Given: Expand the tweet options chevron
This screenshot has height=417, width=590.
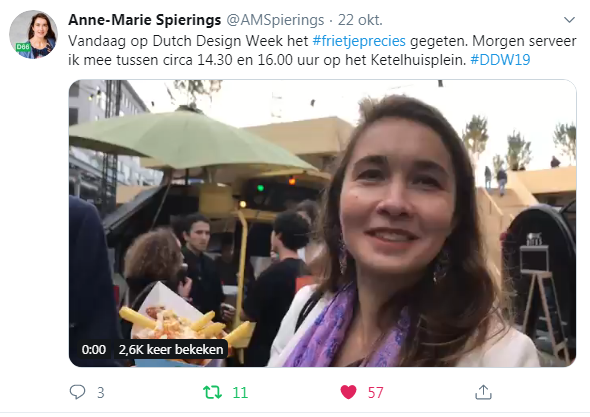Looking at the screenshot, I should pyautogui.click(x=569, y=20).
